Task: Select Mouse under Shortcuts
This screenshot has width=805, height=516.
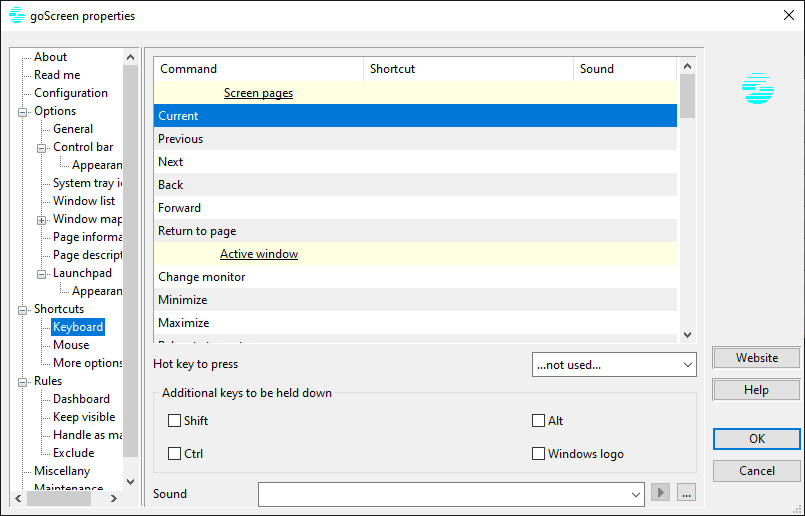Action: click(71, 345)
